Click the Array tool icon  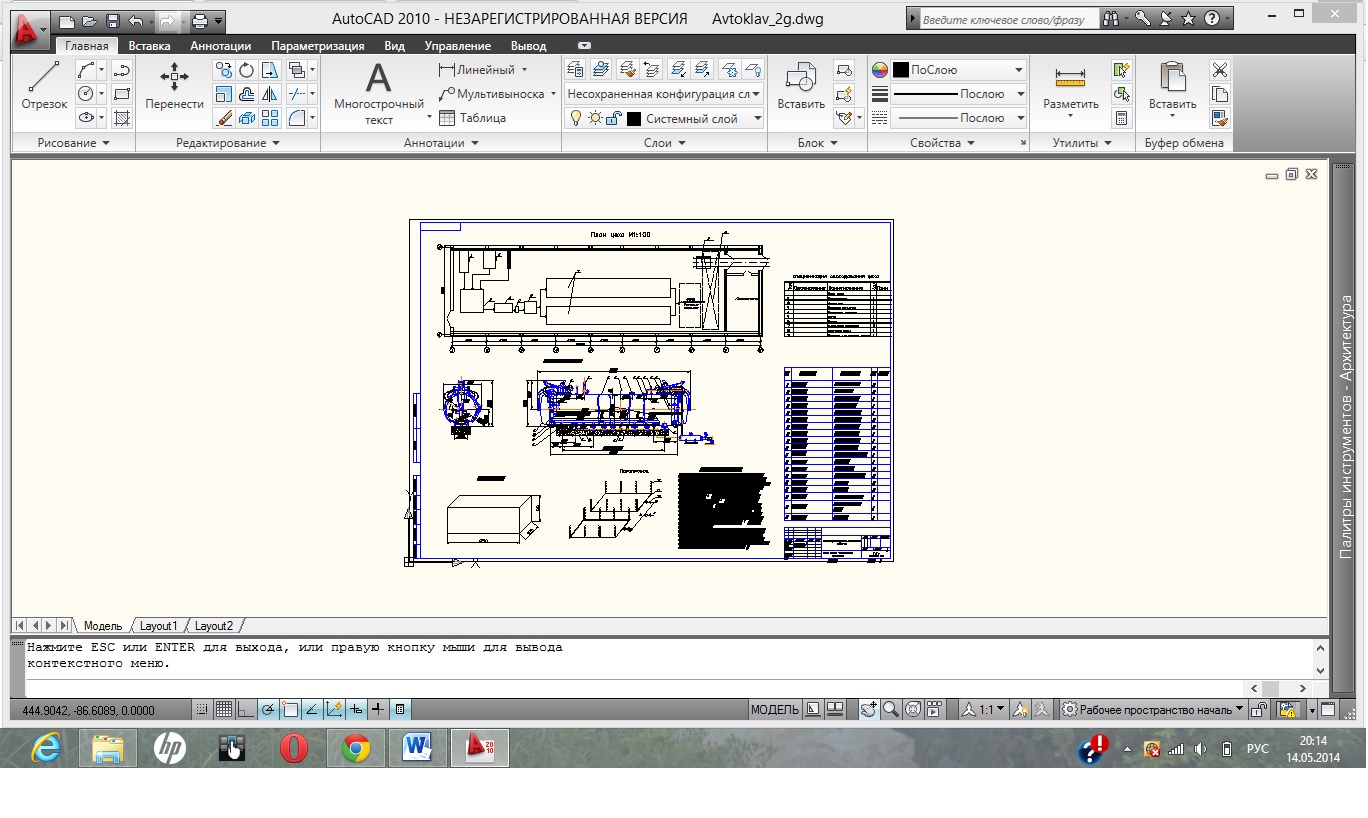[269, 118]
